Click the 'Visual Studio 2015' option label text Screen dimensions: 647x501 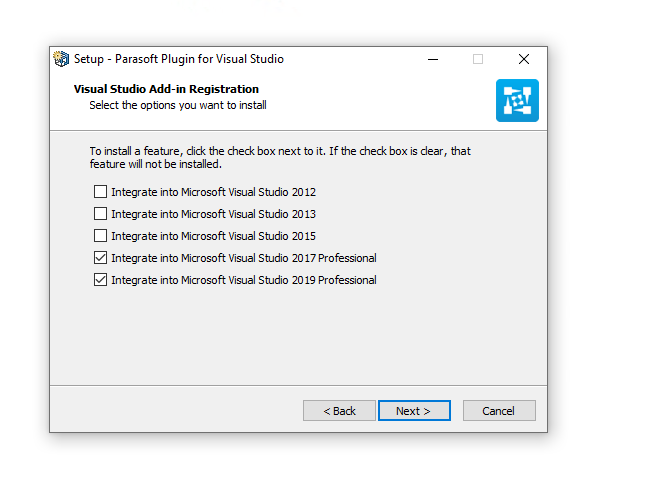[x=213, y=236]
